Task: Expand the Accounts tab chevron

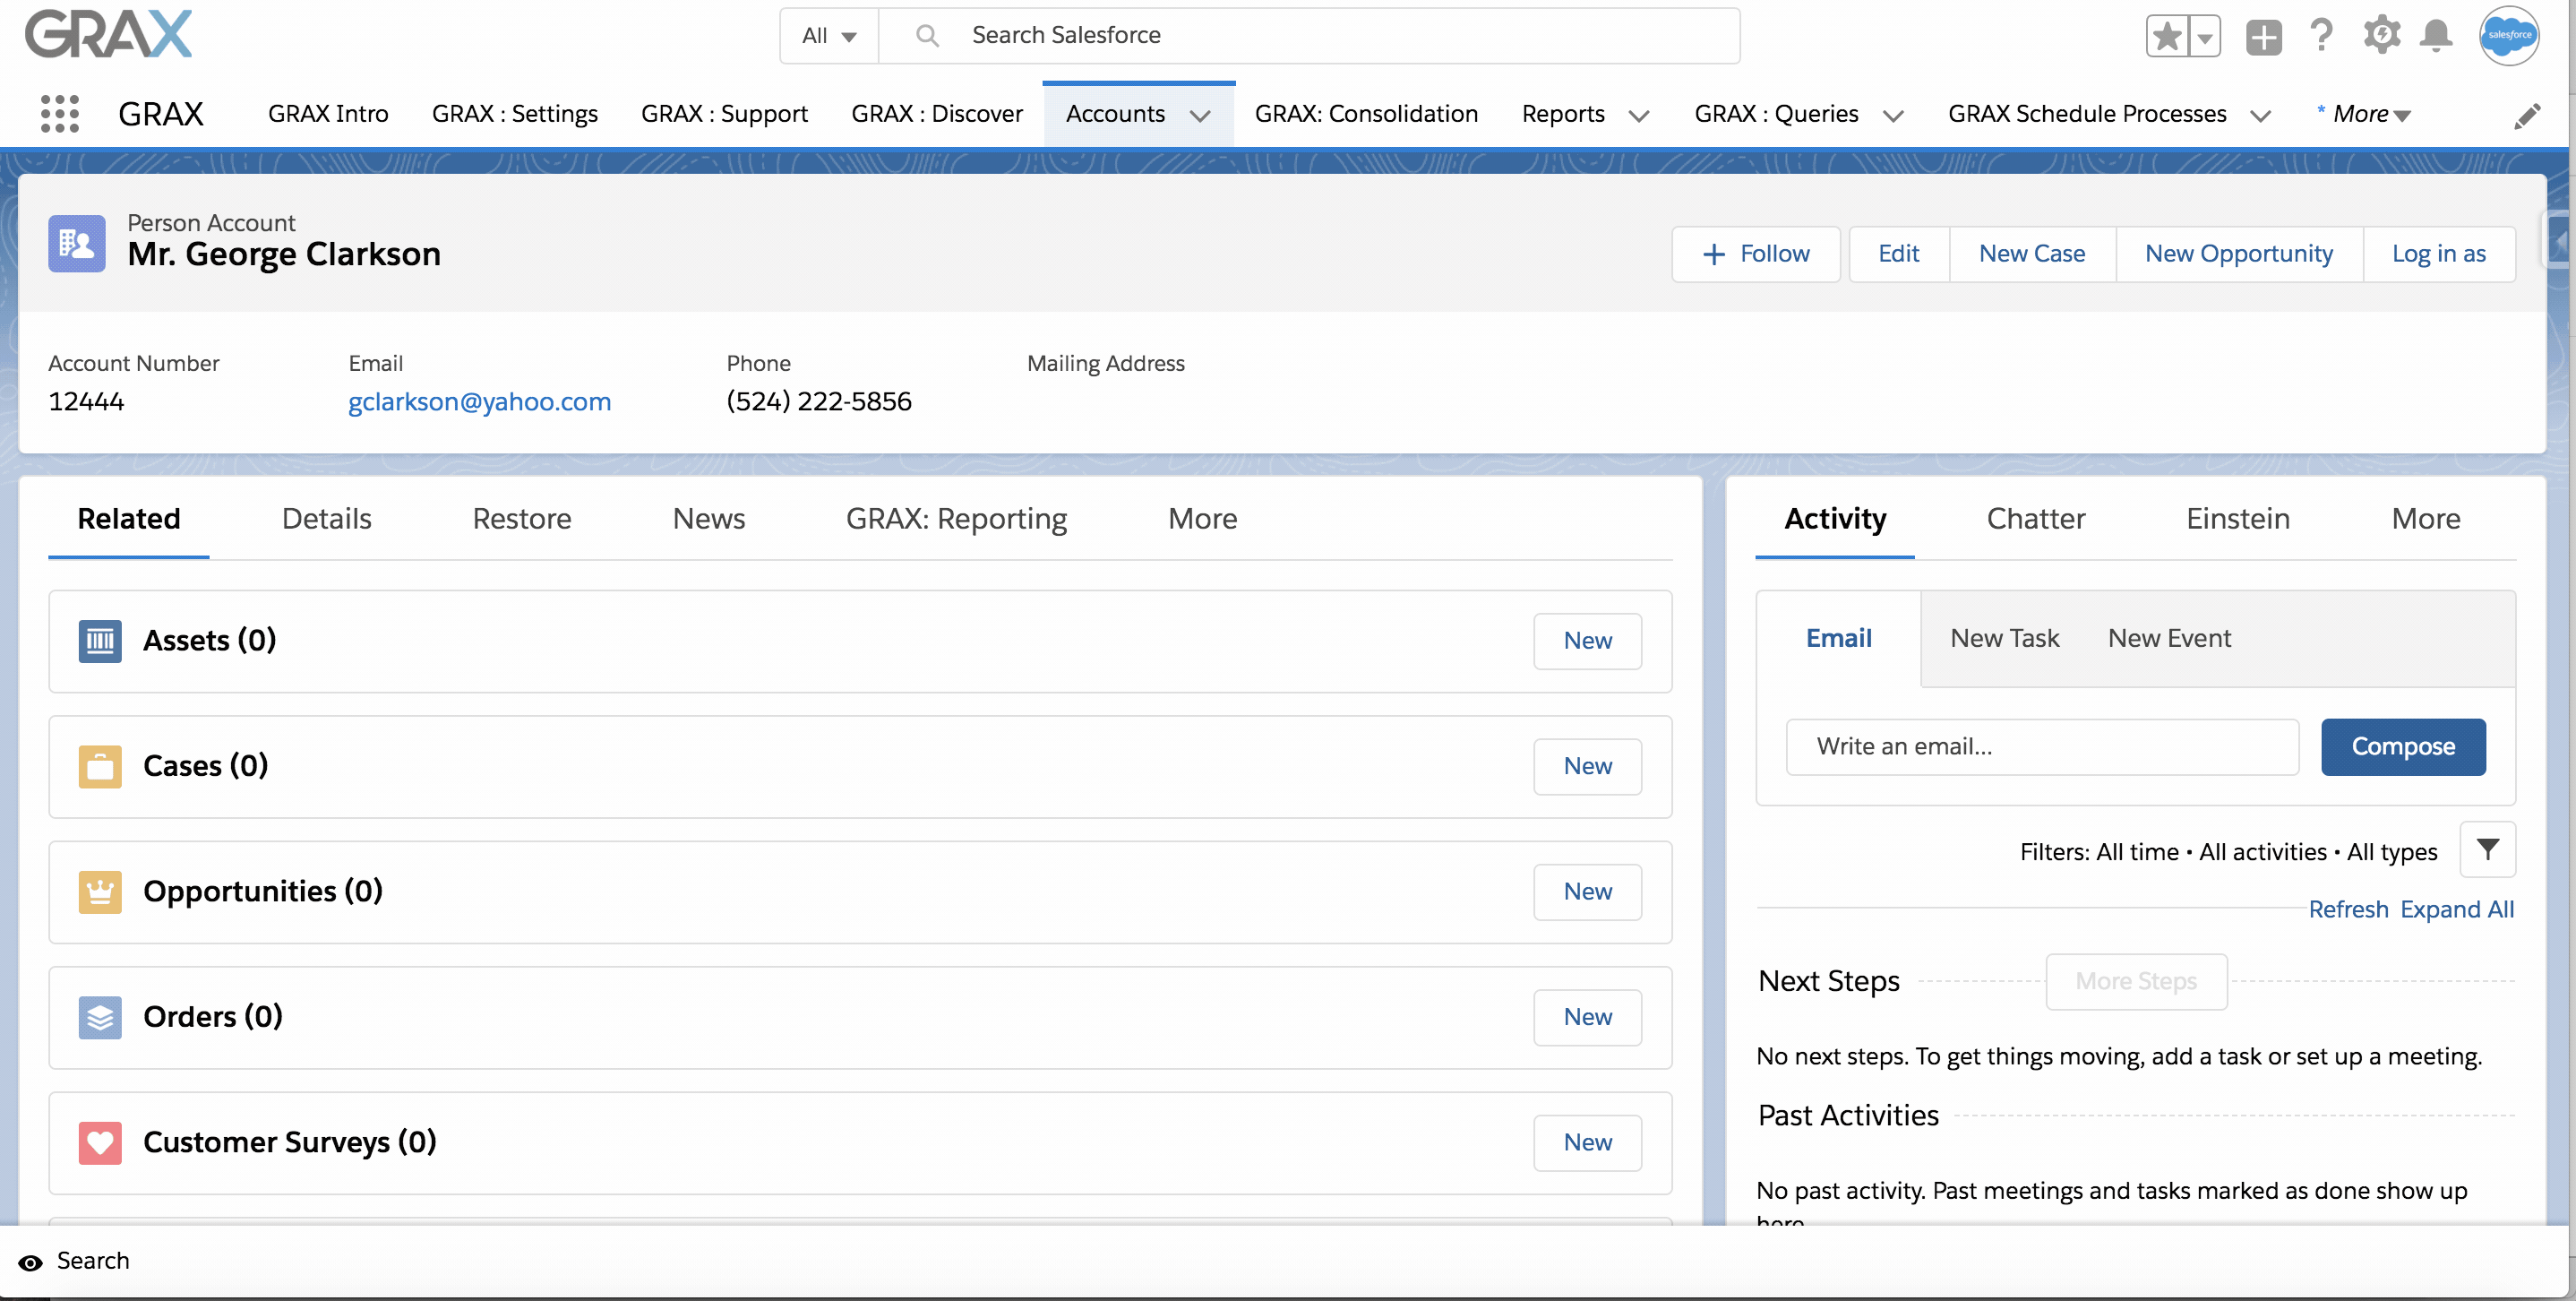Action: 1200,116
